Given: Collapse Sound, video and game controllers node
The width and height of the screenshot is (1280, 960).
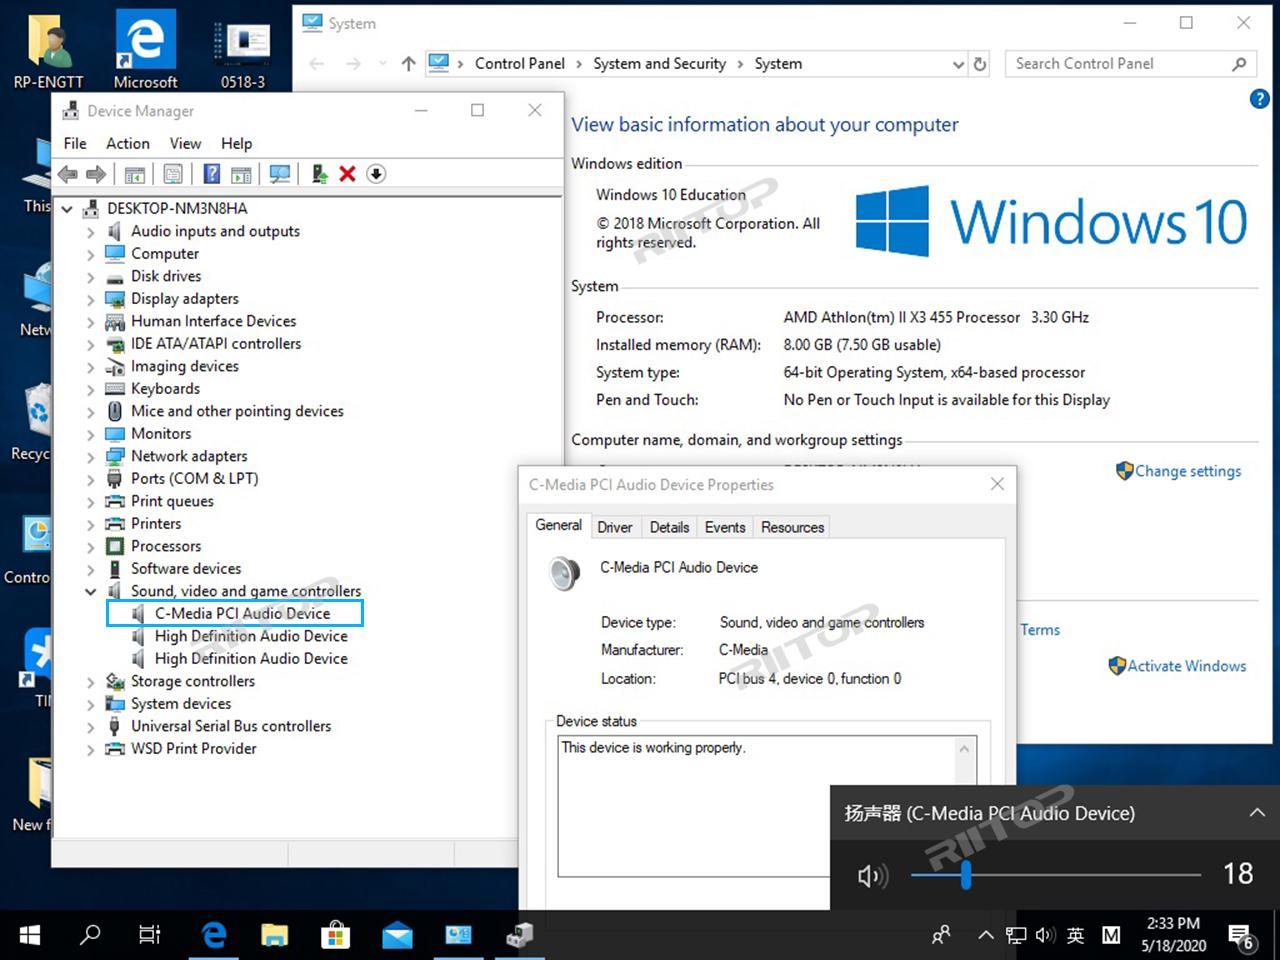Looking at the screenshot, I should (91, 592).
